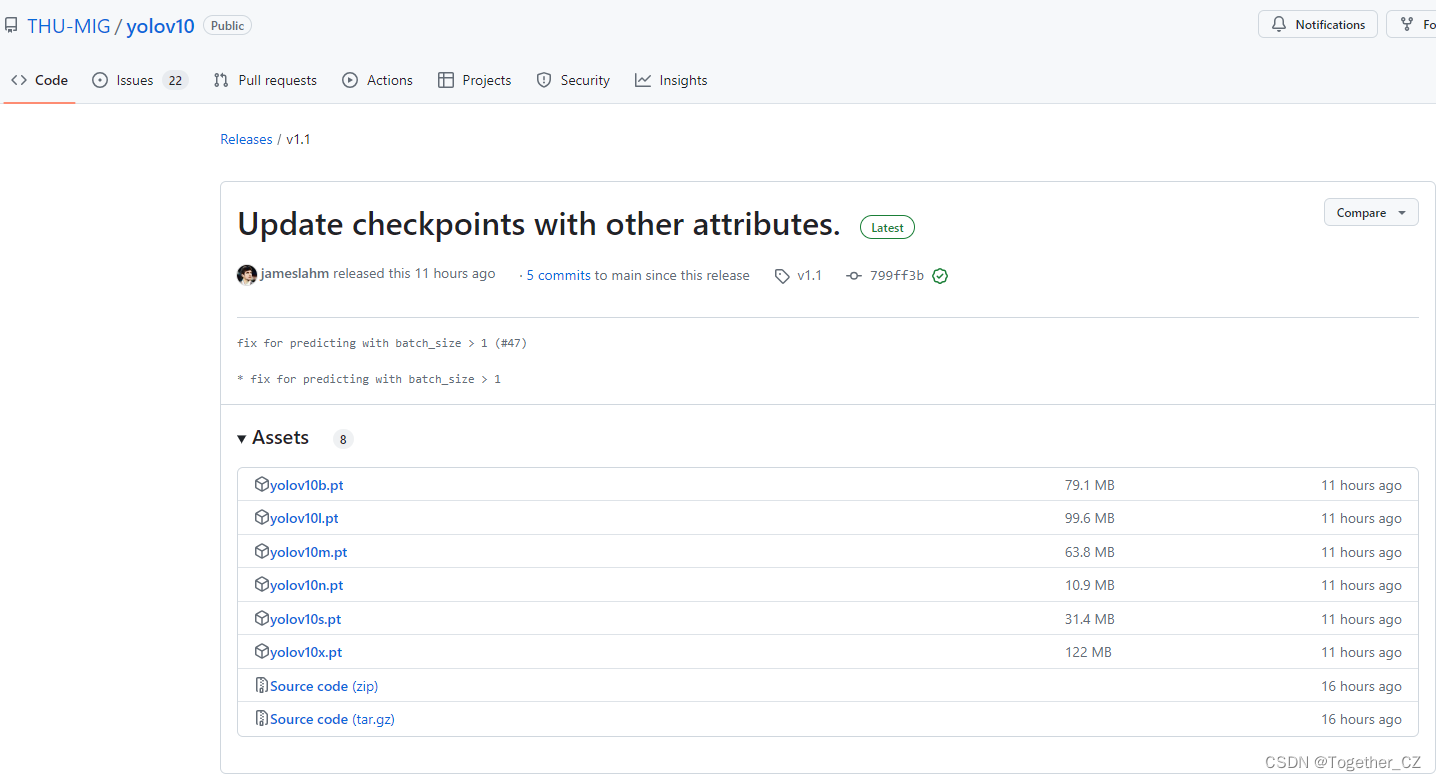1436x781 pixels.
Task: Click file icon beside Source code (tar.gz)
Action: 262,718
